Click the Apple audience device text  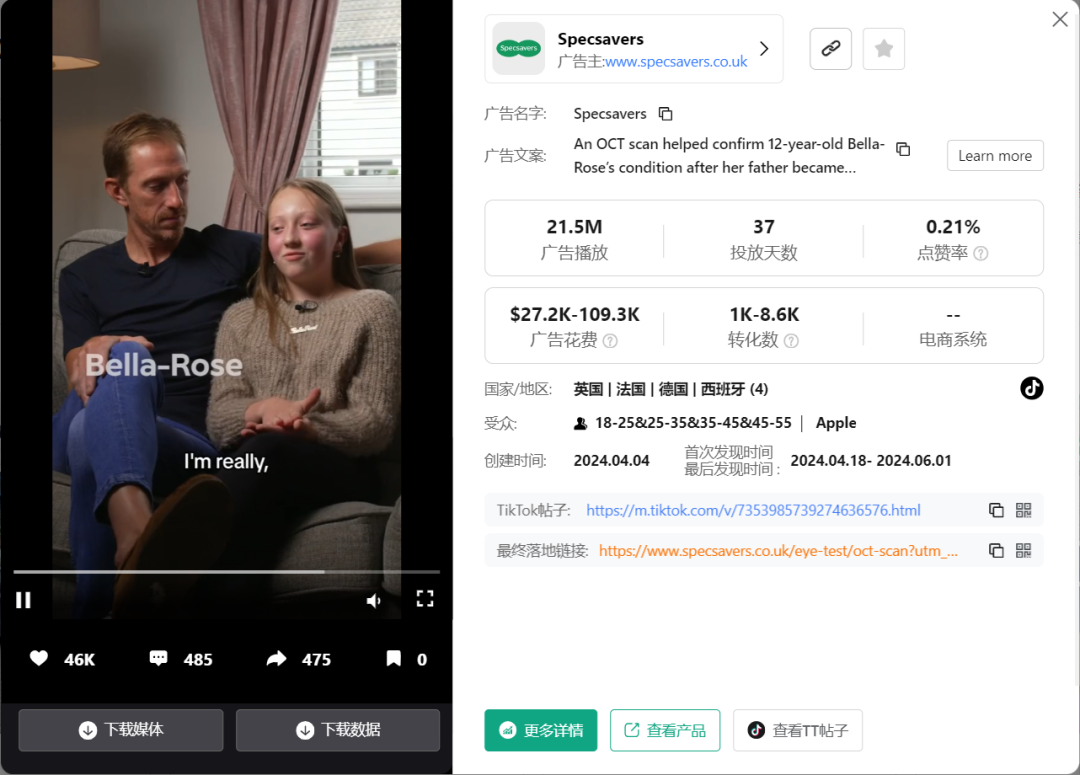(x=835, y=423)
